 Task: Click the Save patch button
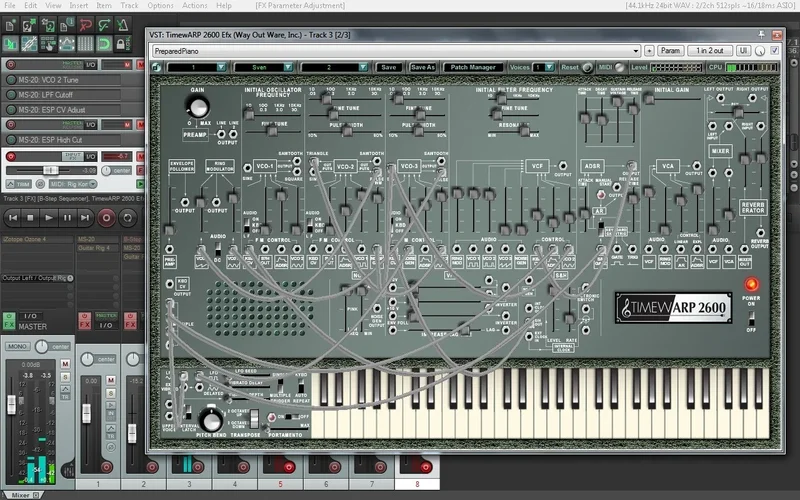tap(389, 67)
